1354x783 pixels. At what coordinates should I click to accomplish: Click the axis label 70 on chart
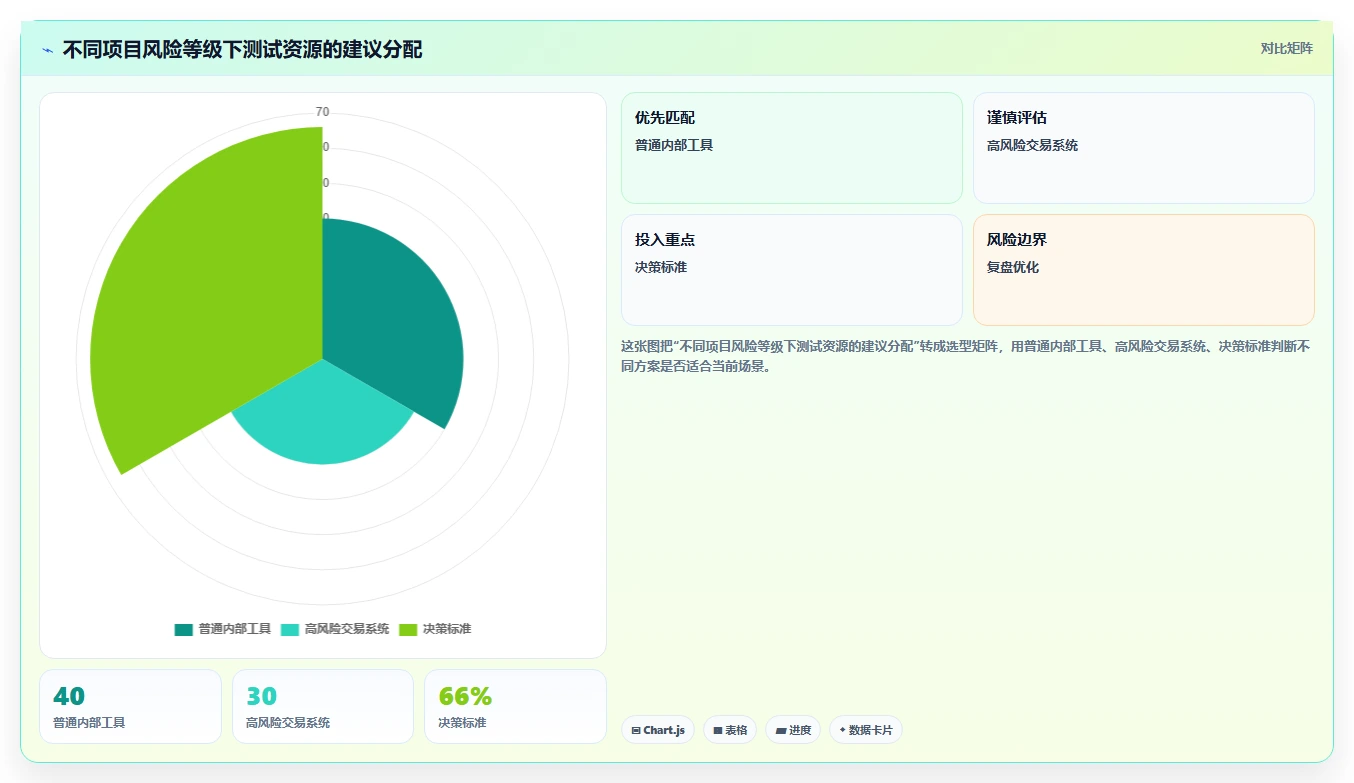point(322,112)
